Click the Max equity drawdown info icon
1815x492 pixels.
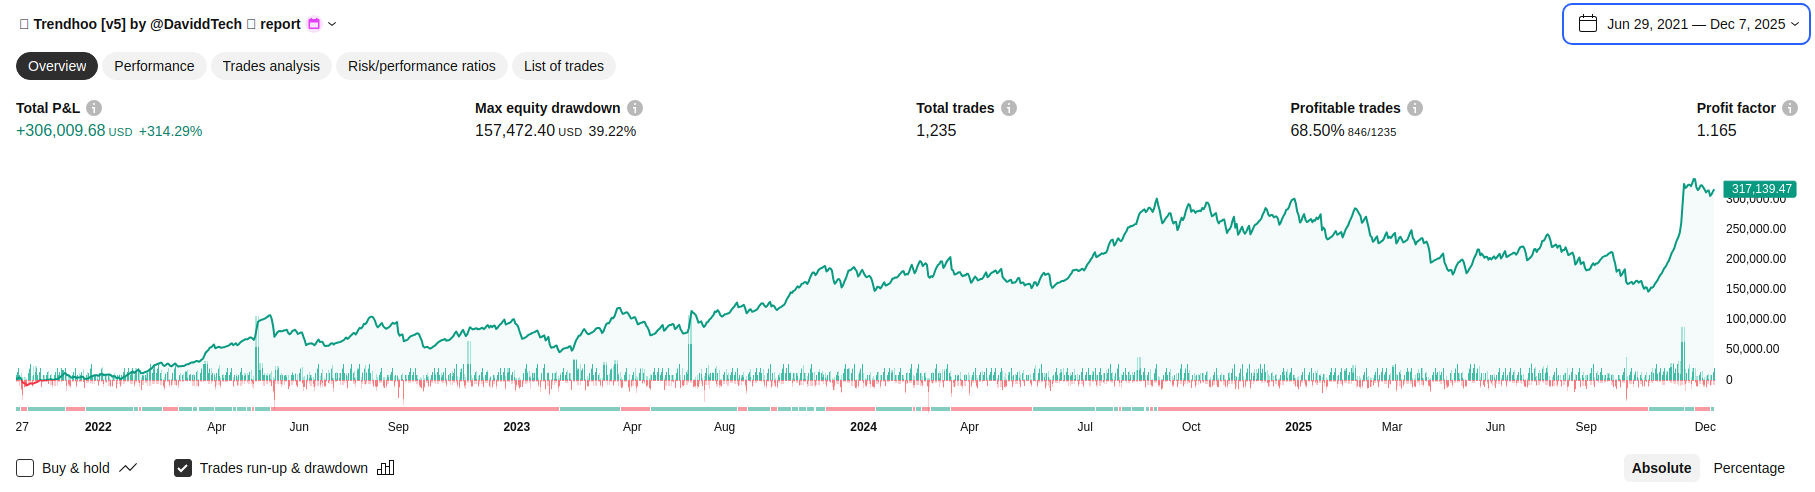[x=635, y=108]
